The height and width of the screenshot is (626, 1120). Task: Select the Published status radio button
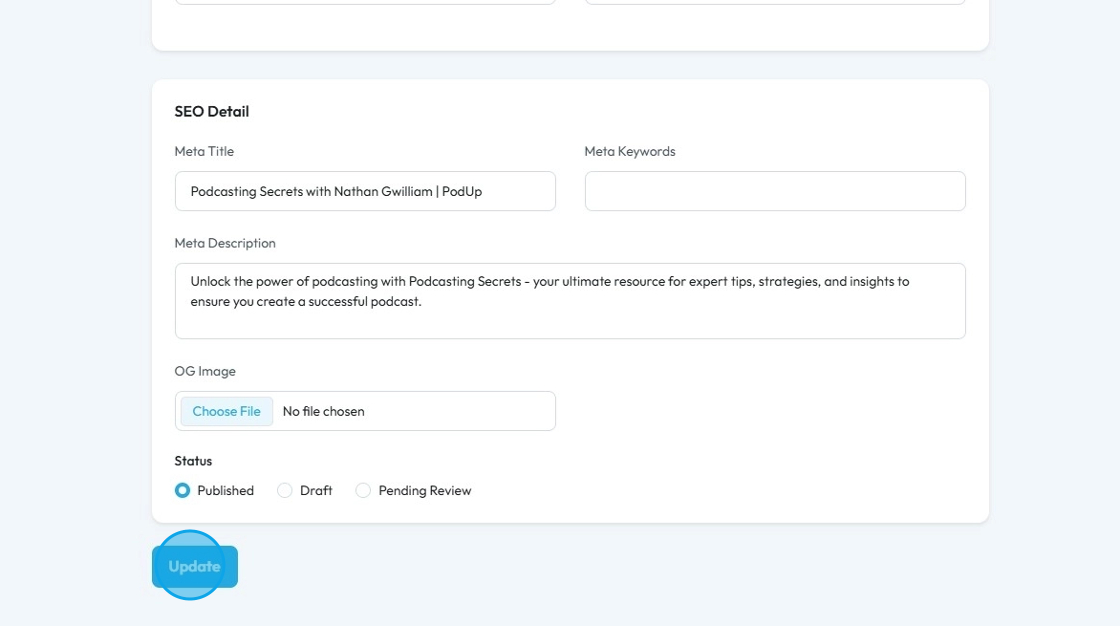(182, 491)
